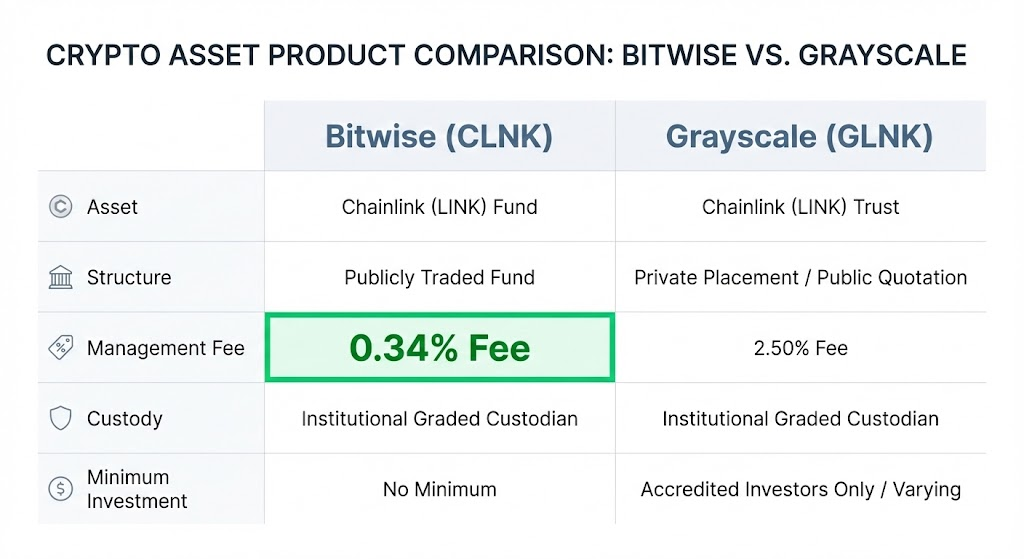Click the percent tag icon beside Management Fee
1024x559 pixels.
[x=61, y=348]
